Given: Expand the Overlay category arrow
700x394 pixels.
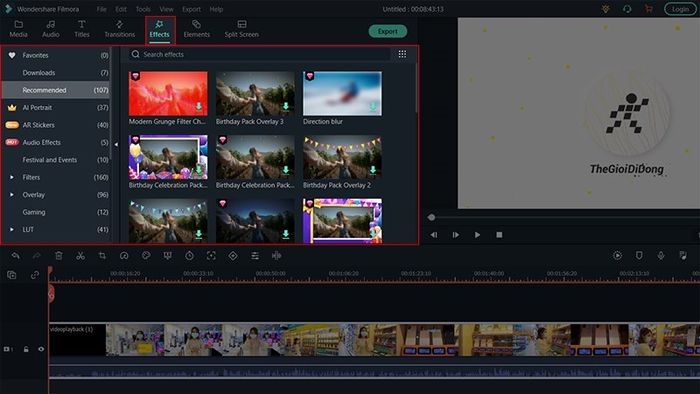Looking at the screenshot, I should 12,195.
